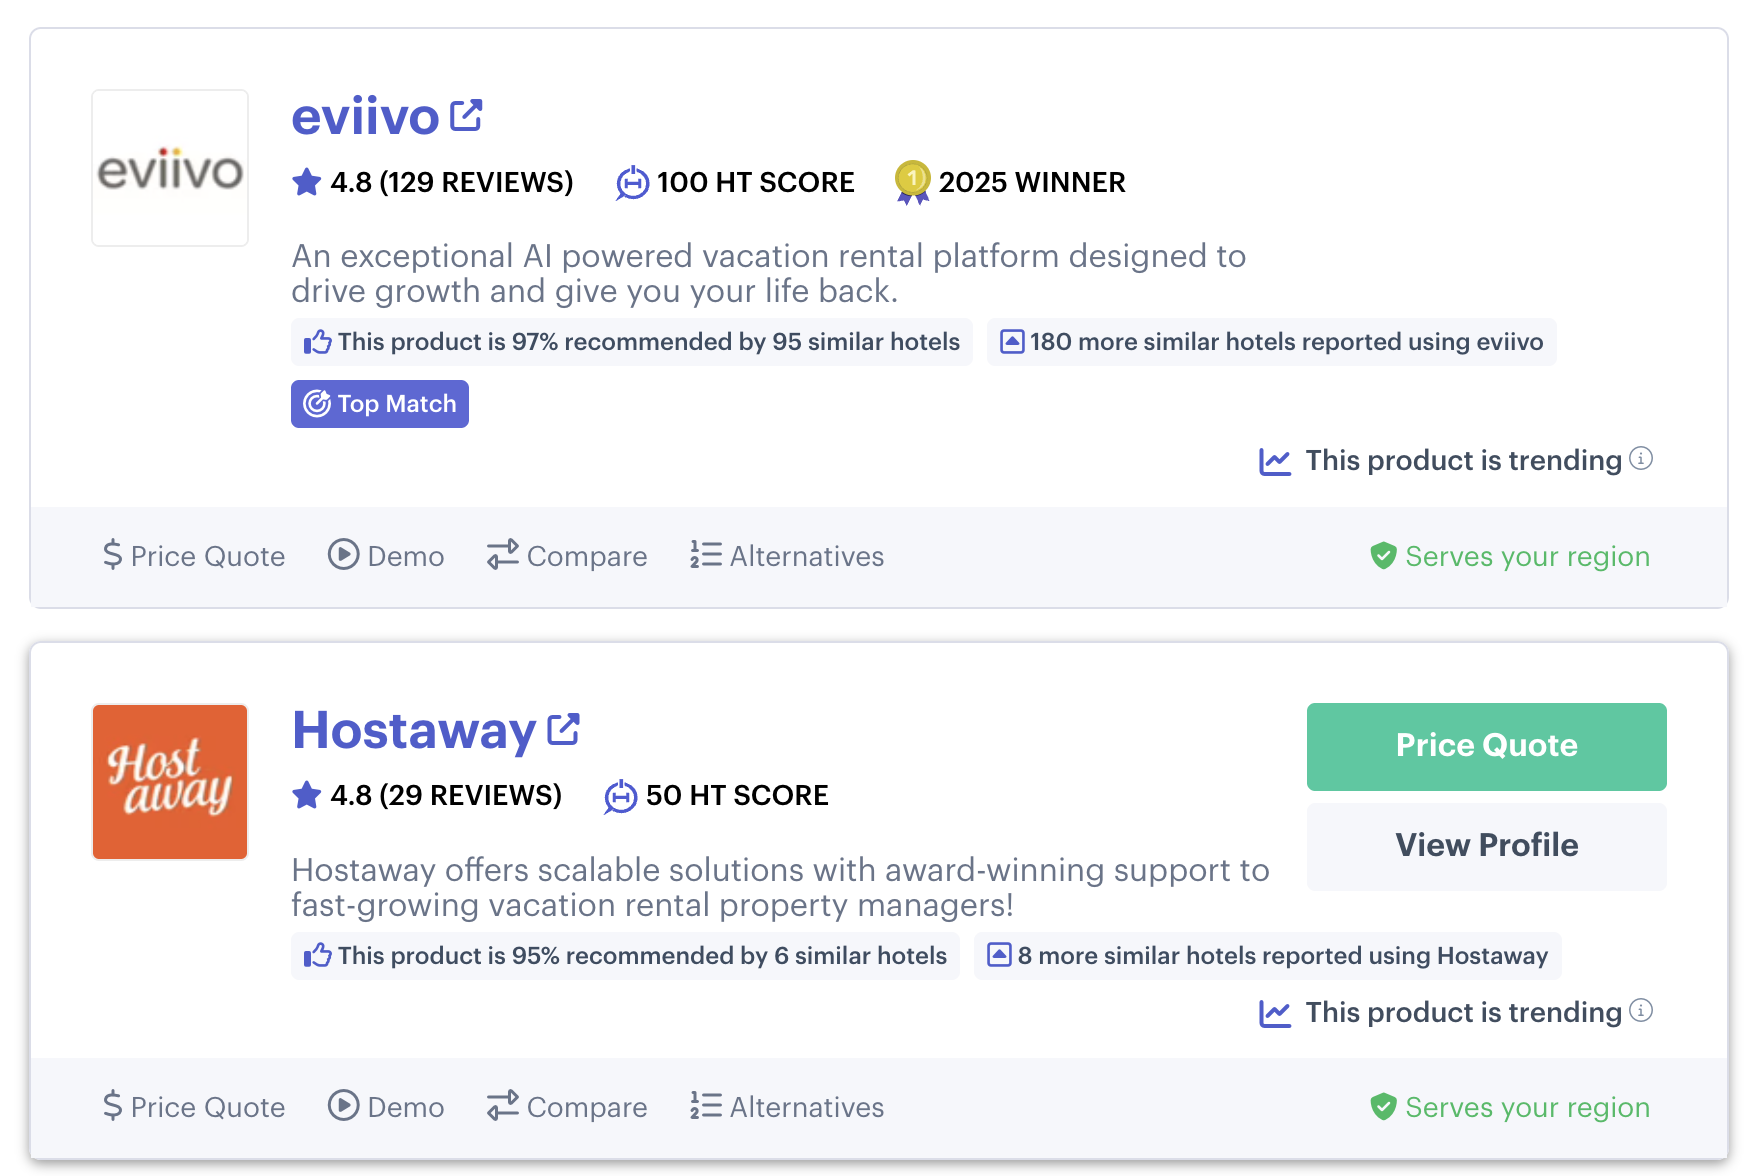Screen dimensions: 1754x1176
Task: Click 'Serves your region' text in eviivo card
Action: [1528, 556]
